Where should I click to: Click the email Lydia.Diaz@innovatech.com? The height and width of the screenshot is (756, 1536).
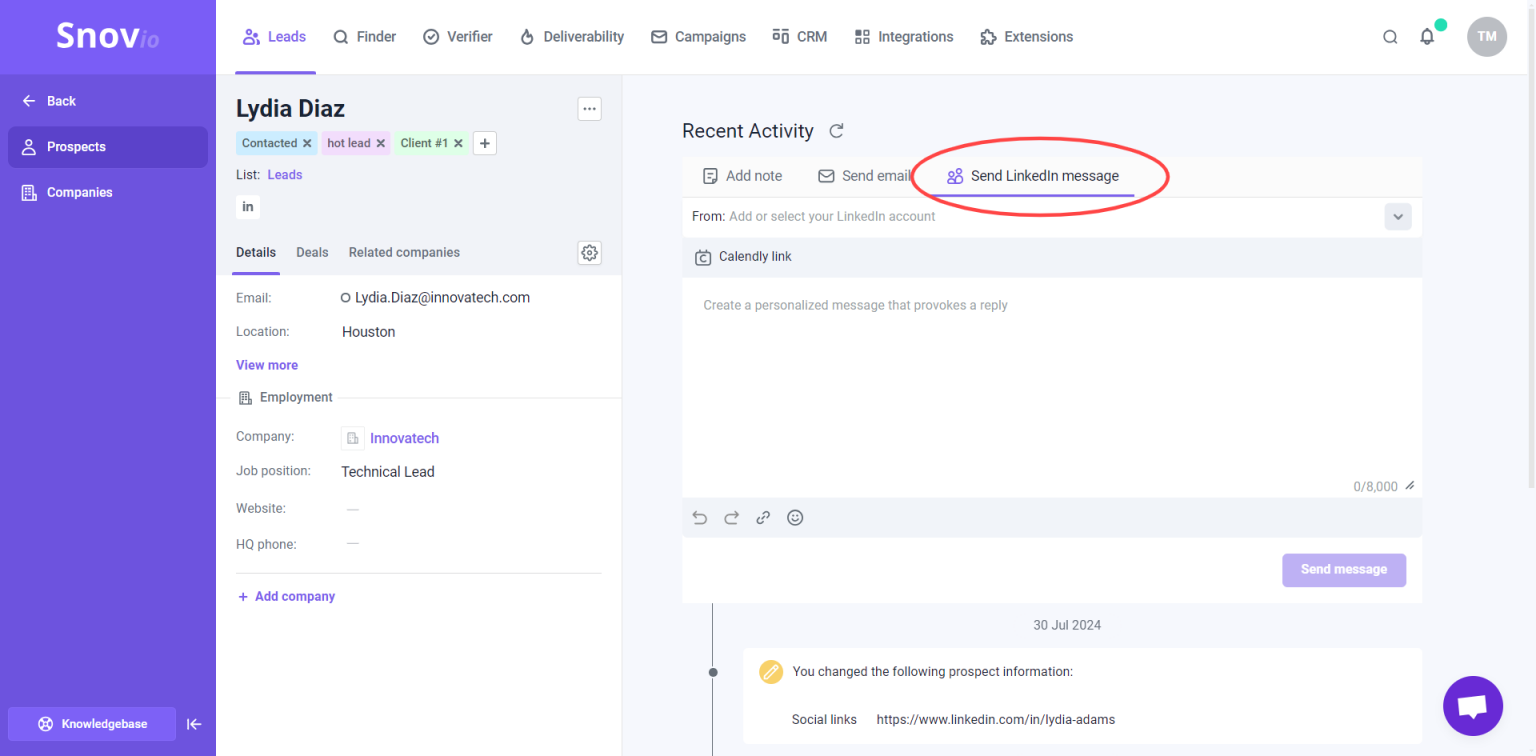click(x=442, y=298)
